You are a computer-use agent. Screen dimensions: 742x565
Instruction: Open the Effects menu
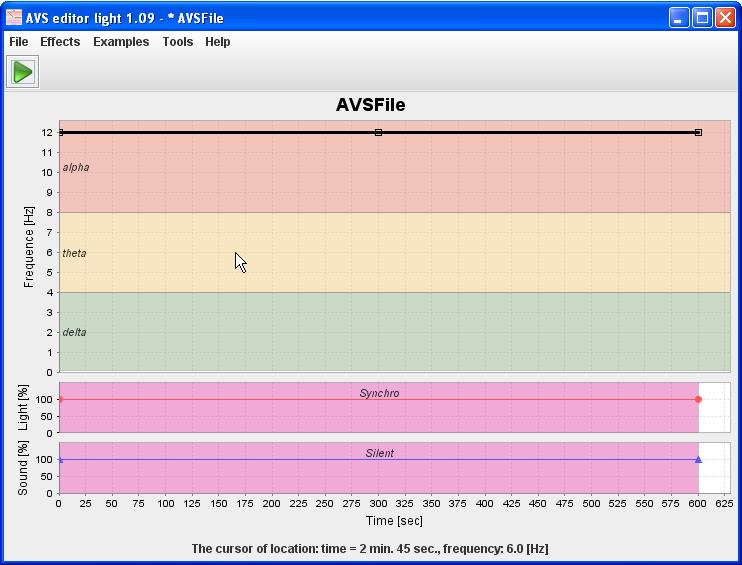(x=60, y=42)
